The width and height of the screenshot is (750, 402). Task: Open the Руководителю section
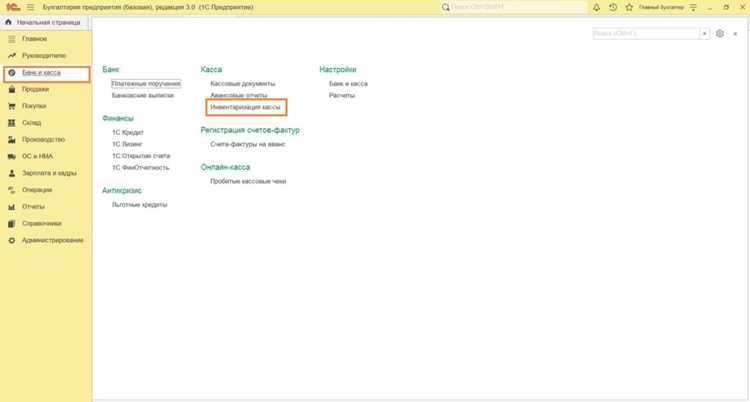[x=44, y=56]
